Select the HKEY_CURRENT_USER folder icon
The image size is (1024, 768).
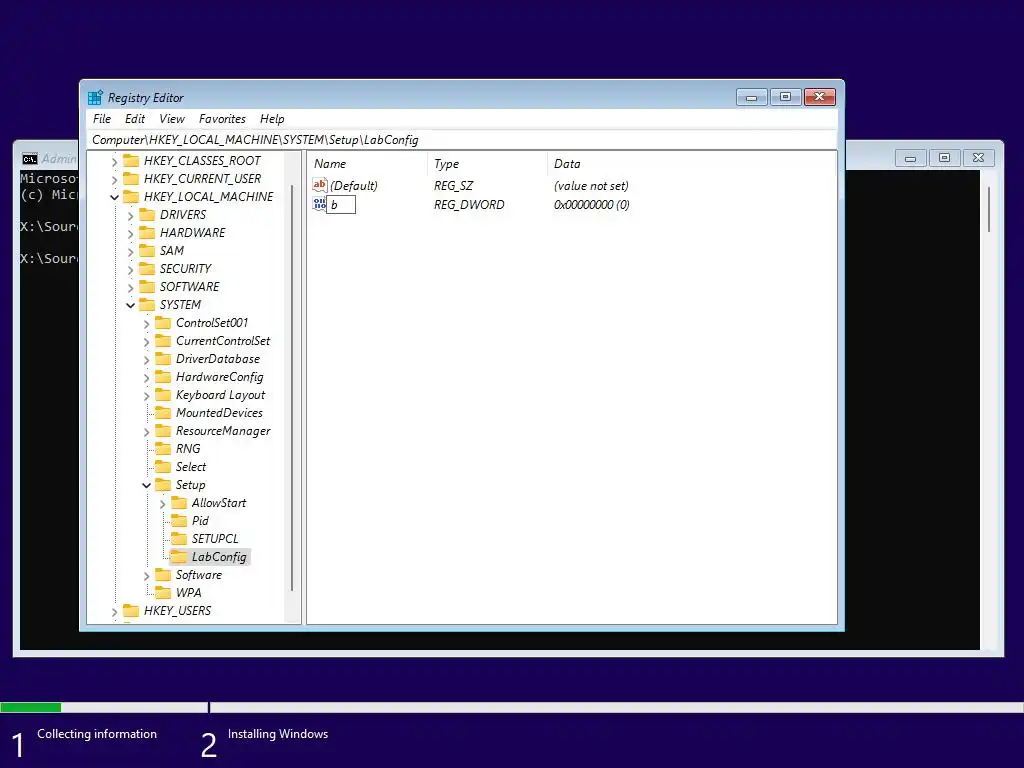[x=131, y=178]
